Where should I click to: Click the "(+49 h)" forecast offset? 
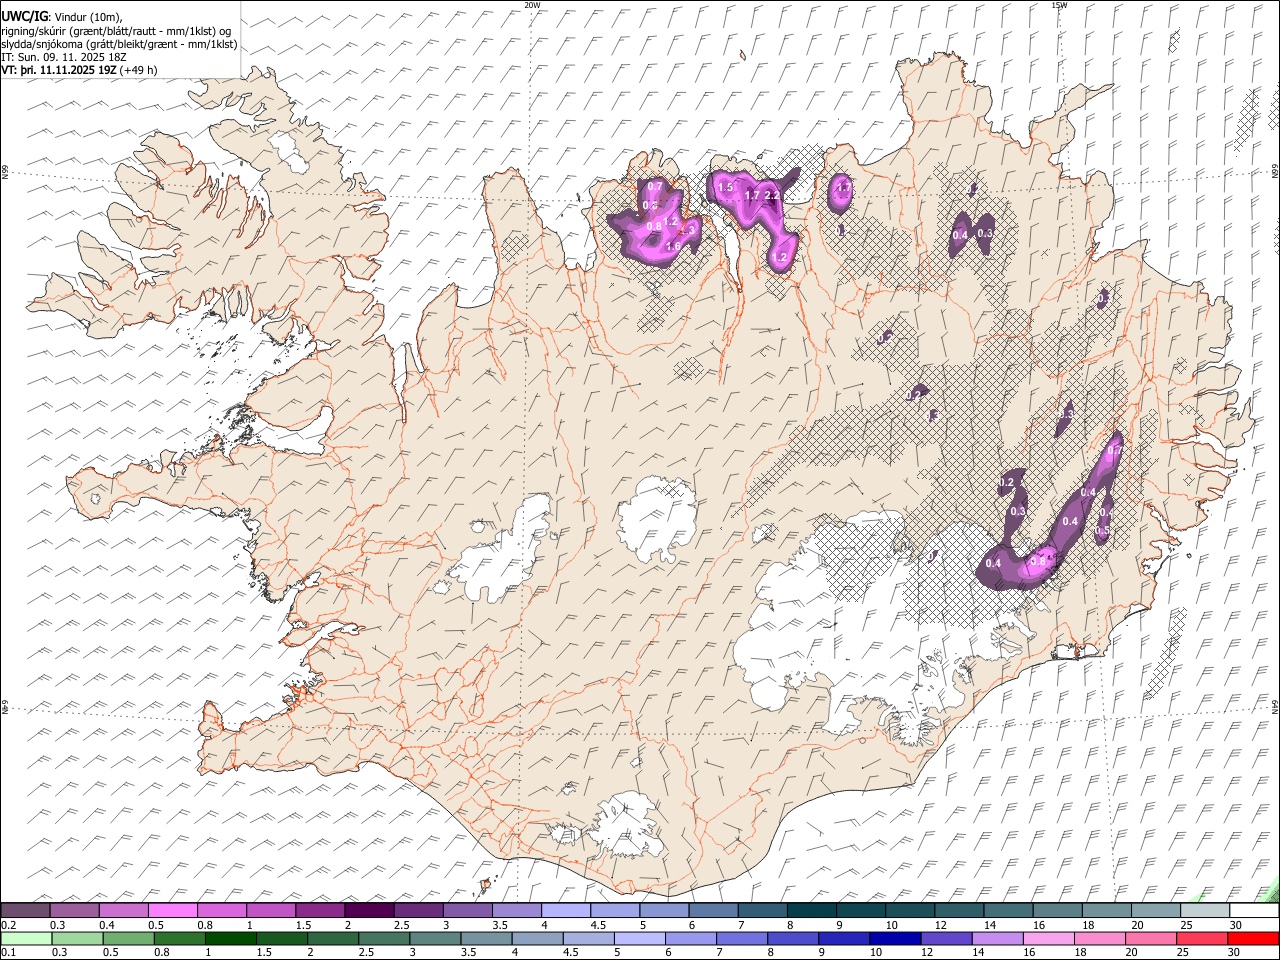[138, 70]
